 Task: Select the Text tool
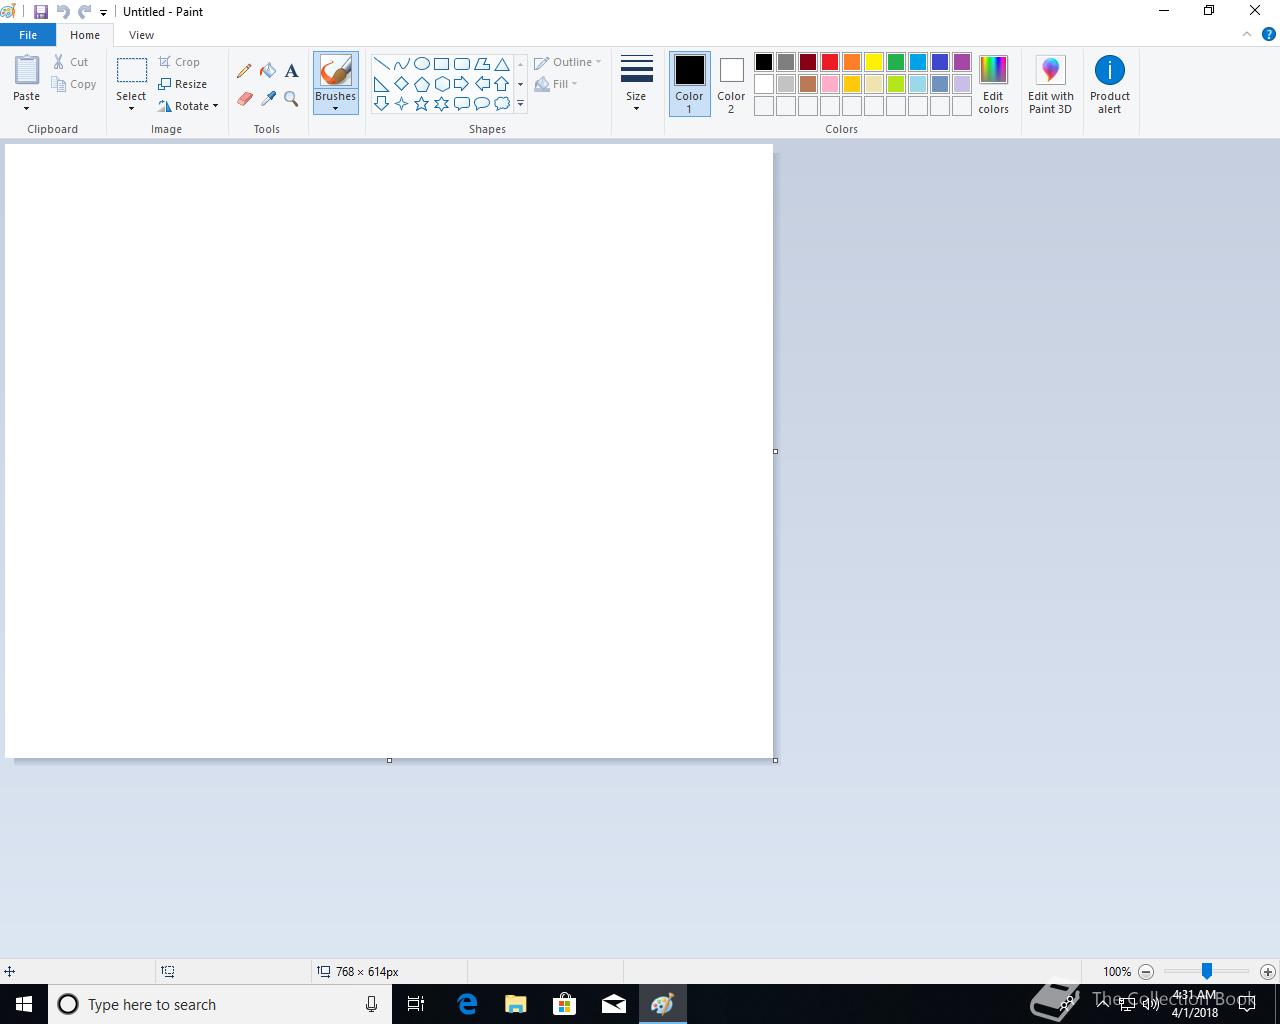[x=291, y=71]
